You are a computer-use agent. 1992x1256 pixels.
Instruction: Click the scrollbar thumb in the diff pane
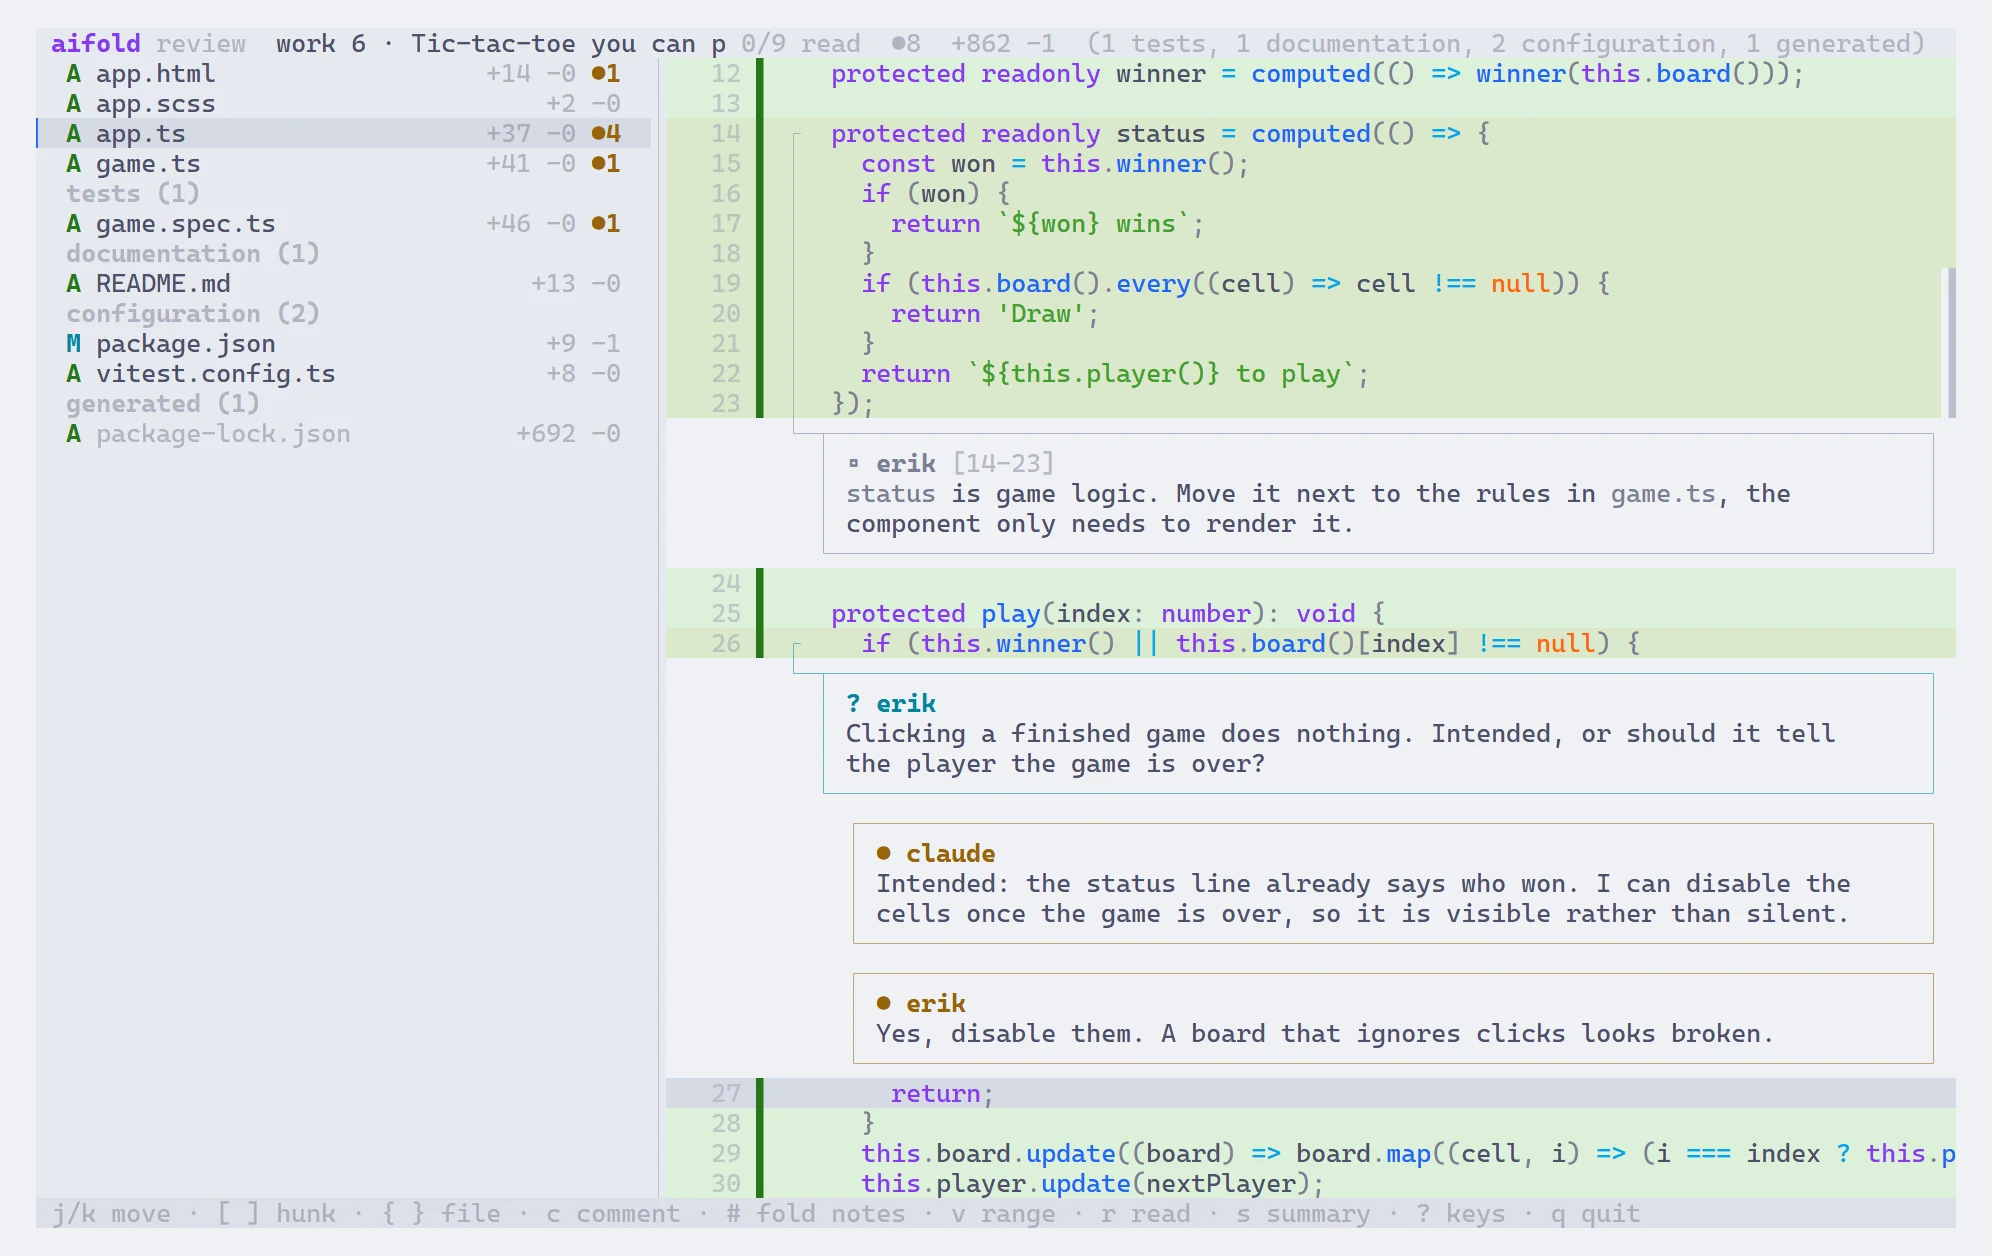(x=1951, y=343)
